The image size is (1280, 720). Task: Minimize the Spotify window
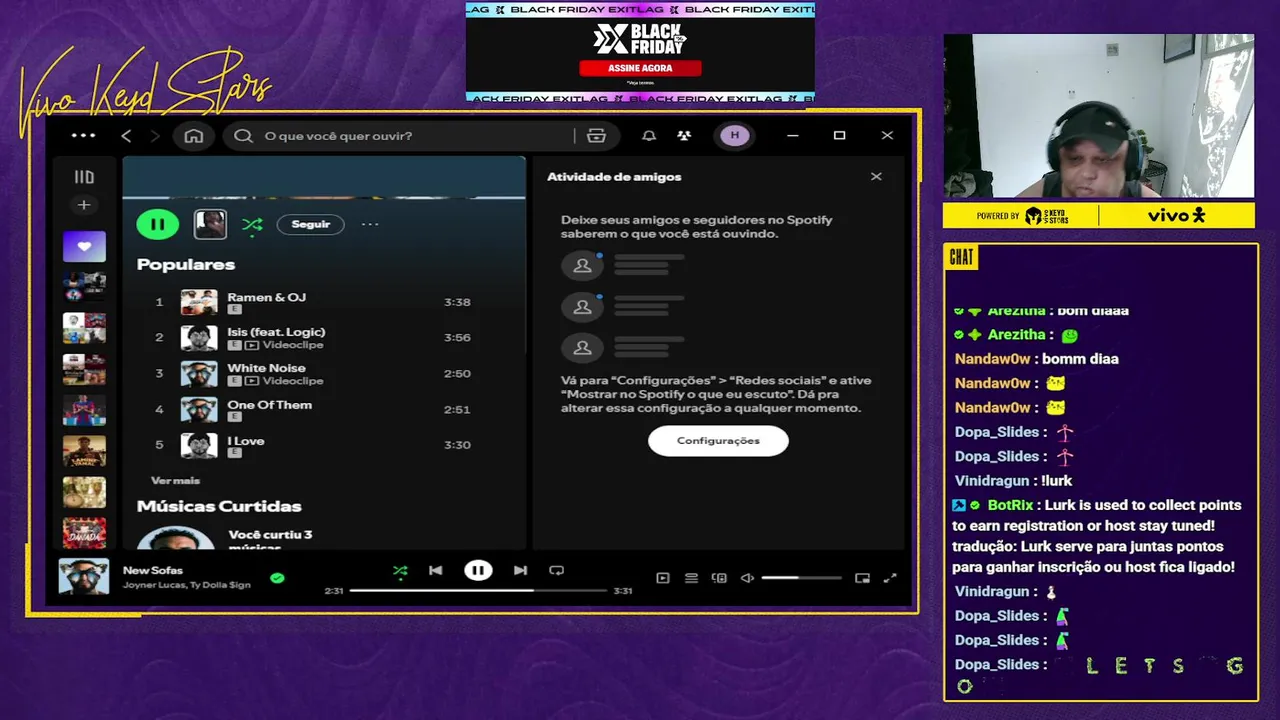[x=793, y=136]
